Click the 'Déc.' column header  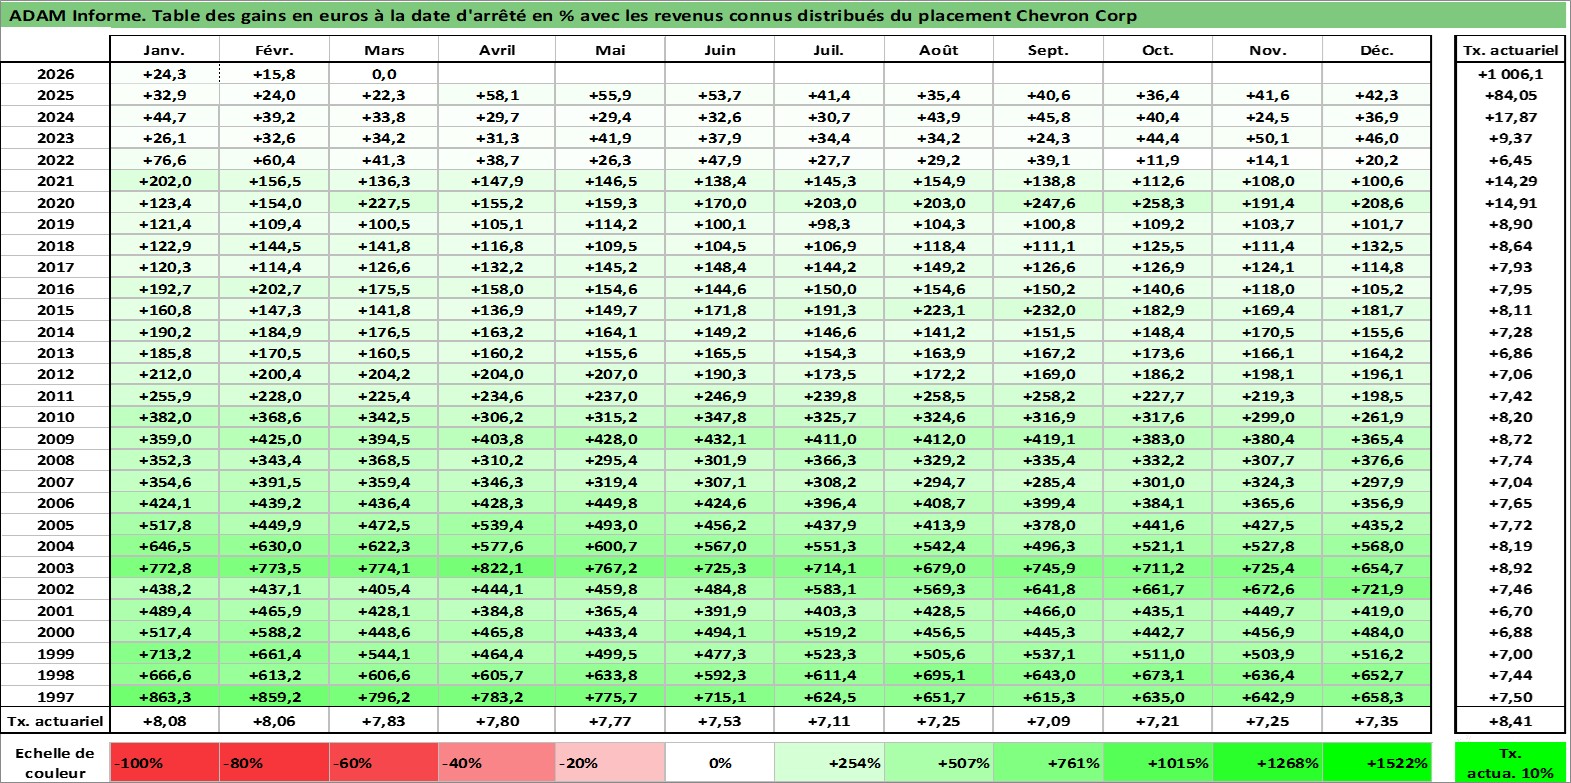pos(1377,50)
